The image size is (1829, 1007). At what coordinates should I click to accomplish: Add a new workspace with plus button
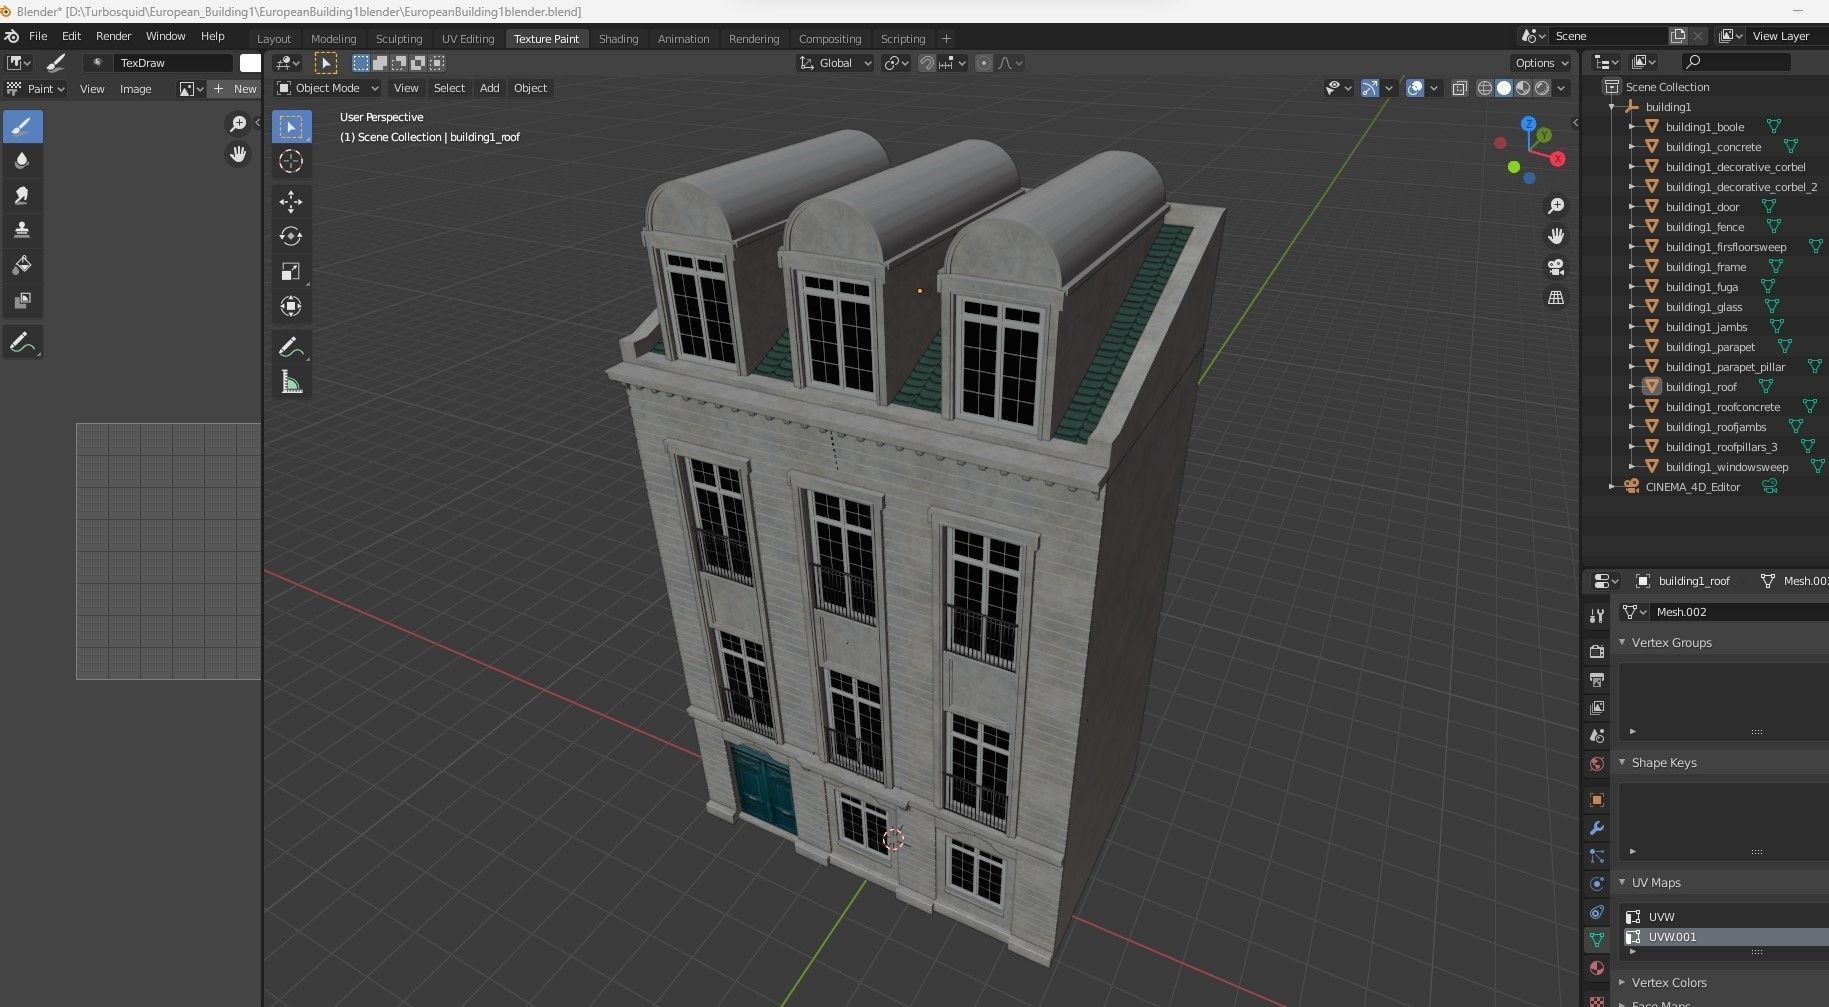[946, 39]
